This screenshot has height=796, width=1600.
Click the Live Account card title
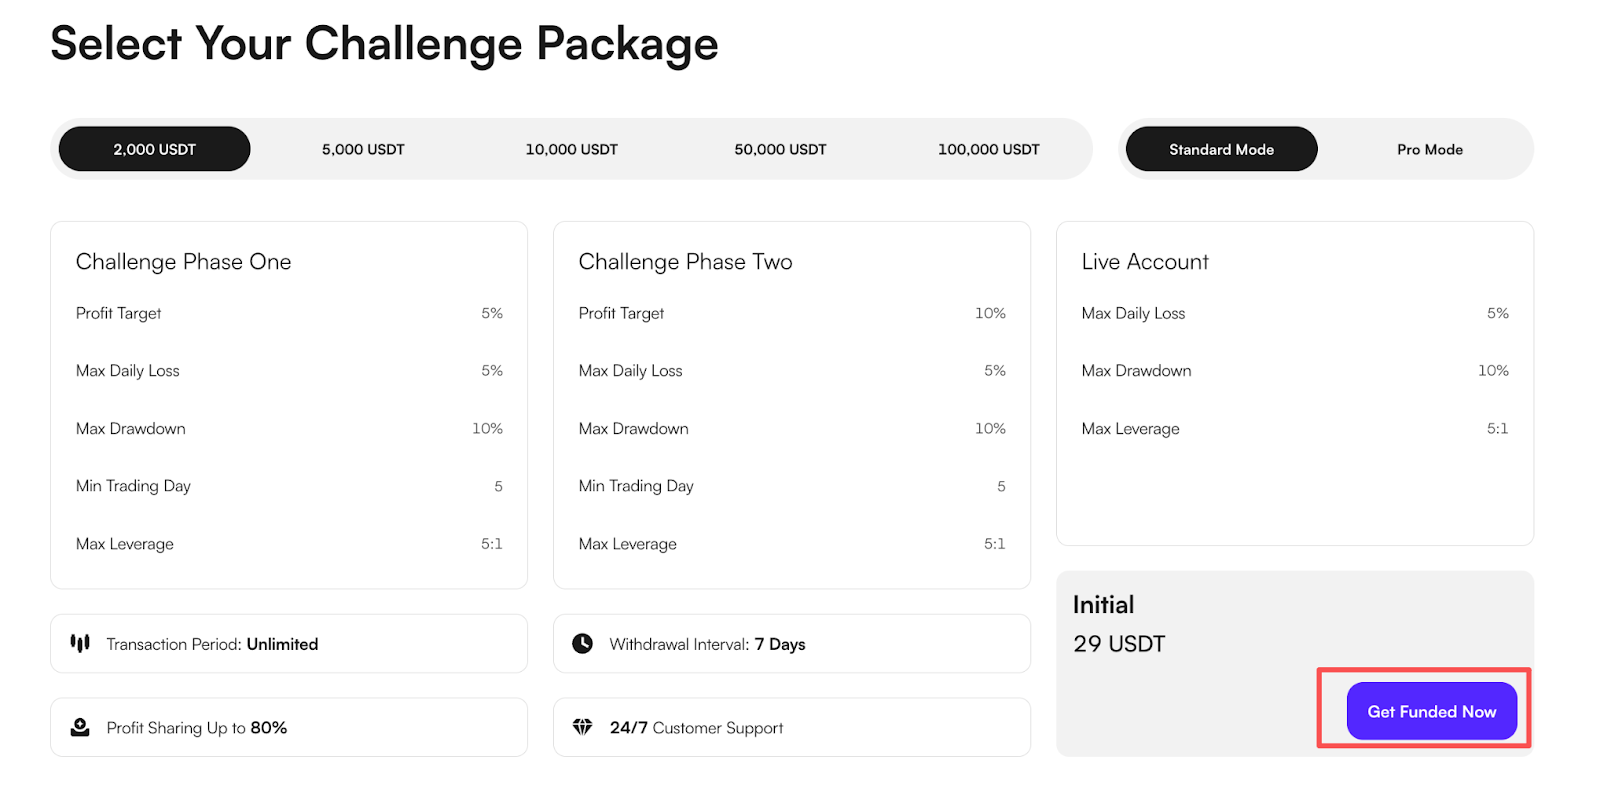coord(1145,262)
